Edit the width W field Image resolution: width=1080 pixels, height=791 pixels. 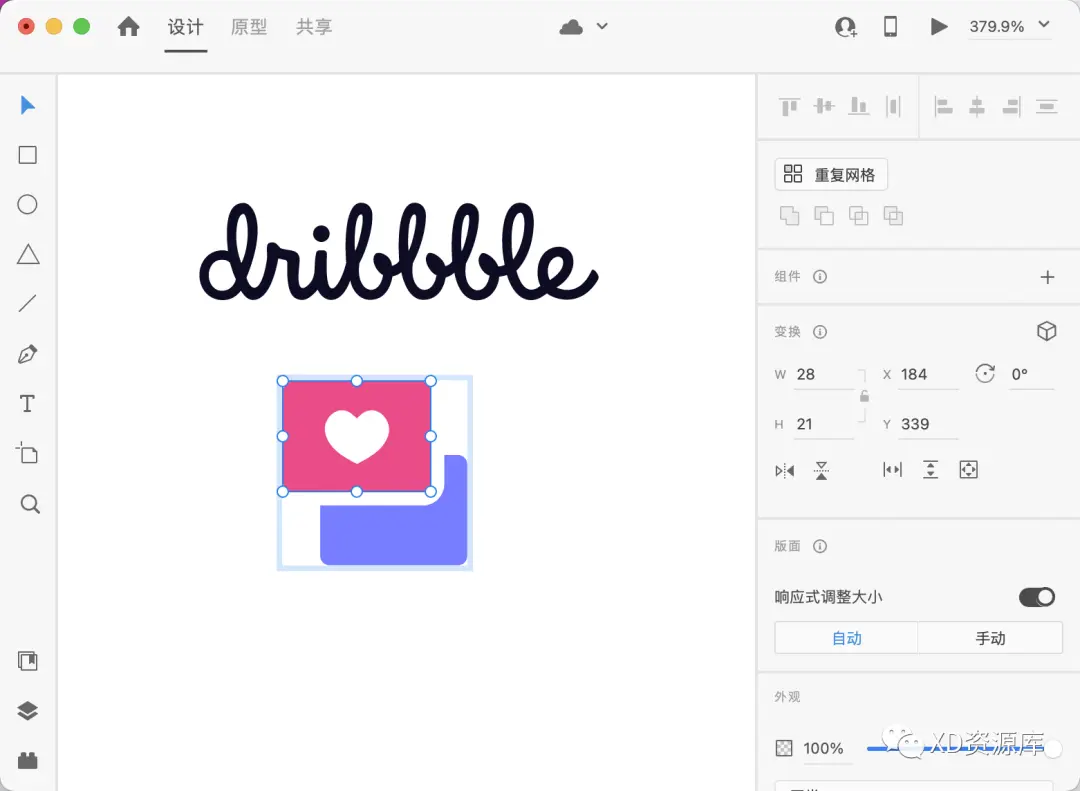(x=824, y=374)
